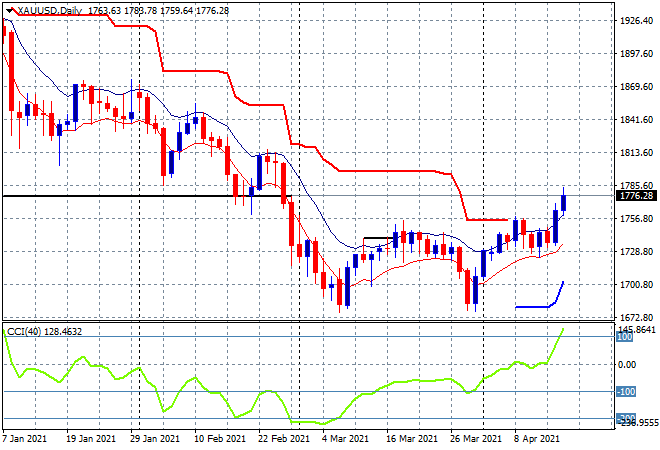
Task: Click the 1728.80 price scale label
Action: (636, 252)
